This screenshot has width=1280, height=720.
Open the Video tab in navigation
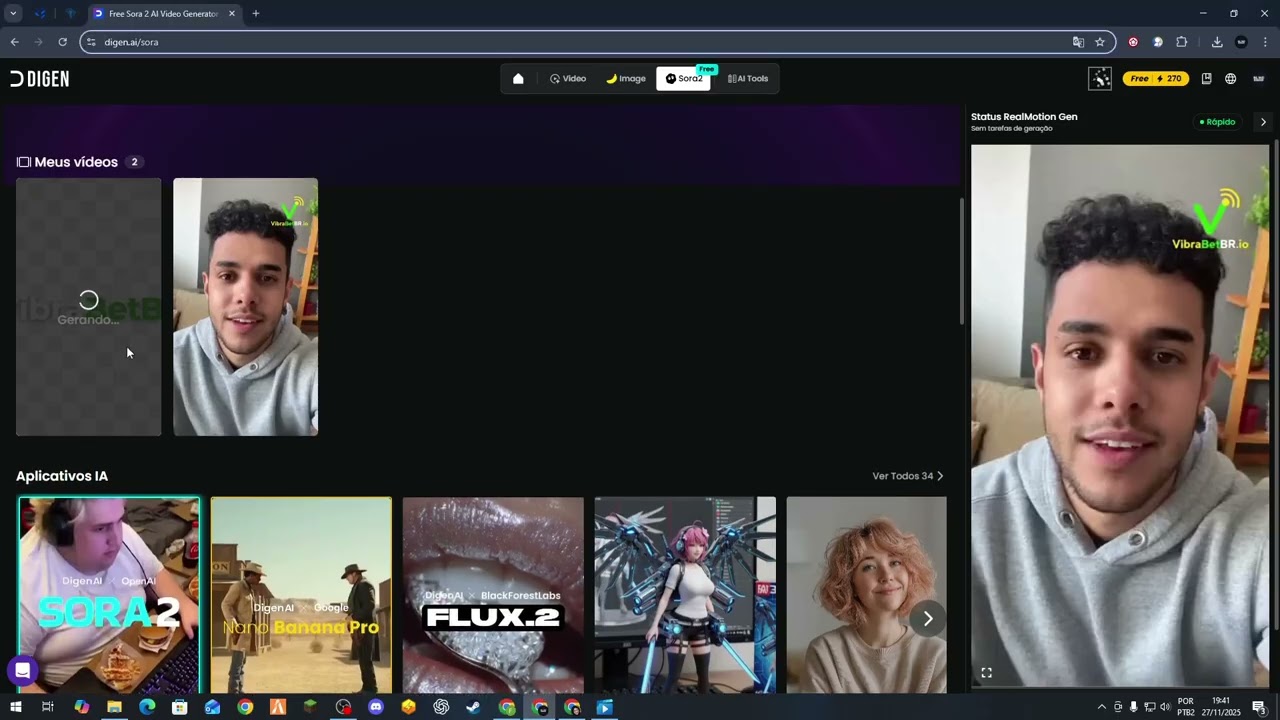click(x=568, y=79)
